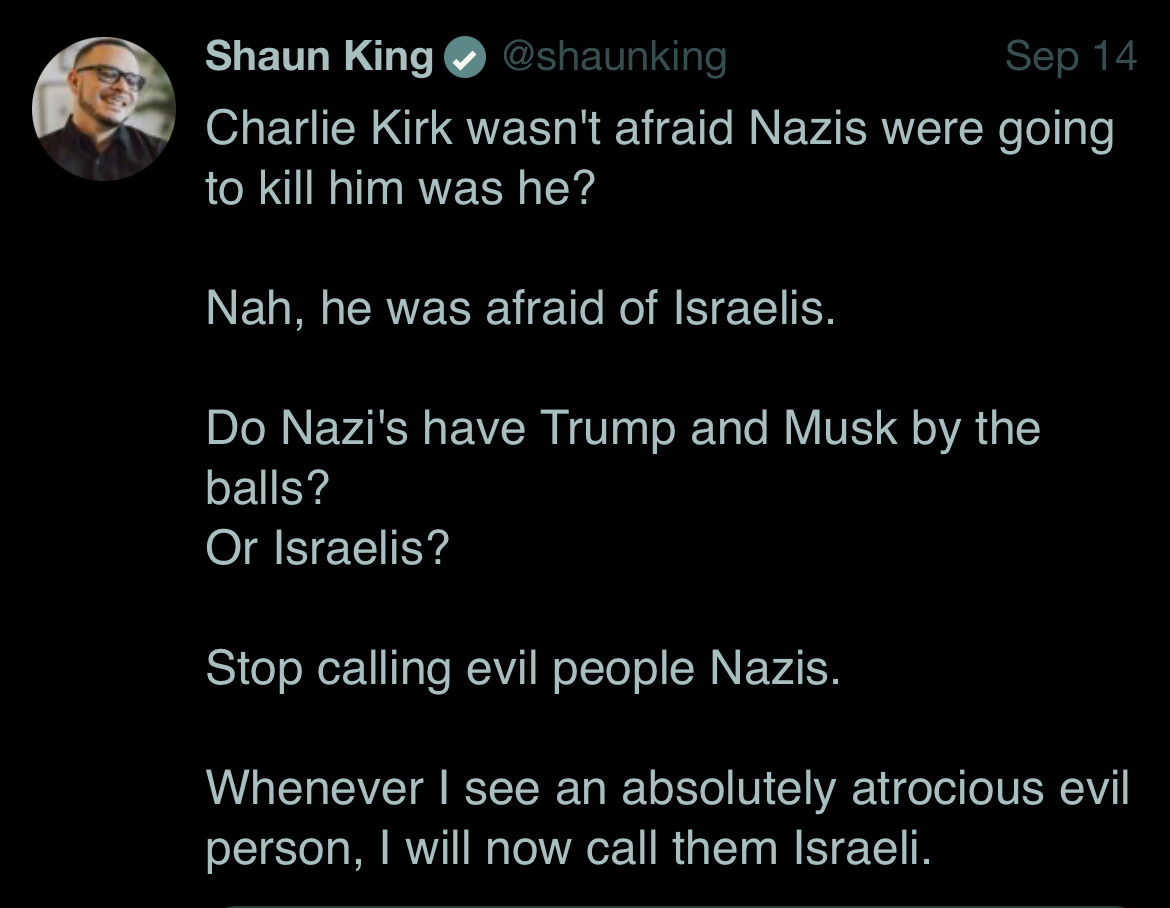Click the word 'Israeli.' at the tweet's end
1170x908 pixels.
863,849
